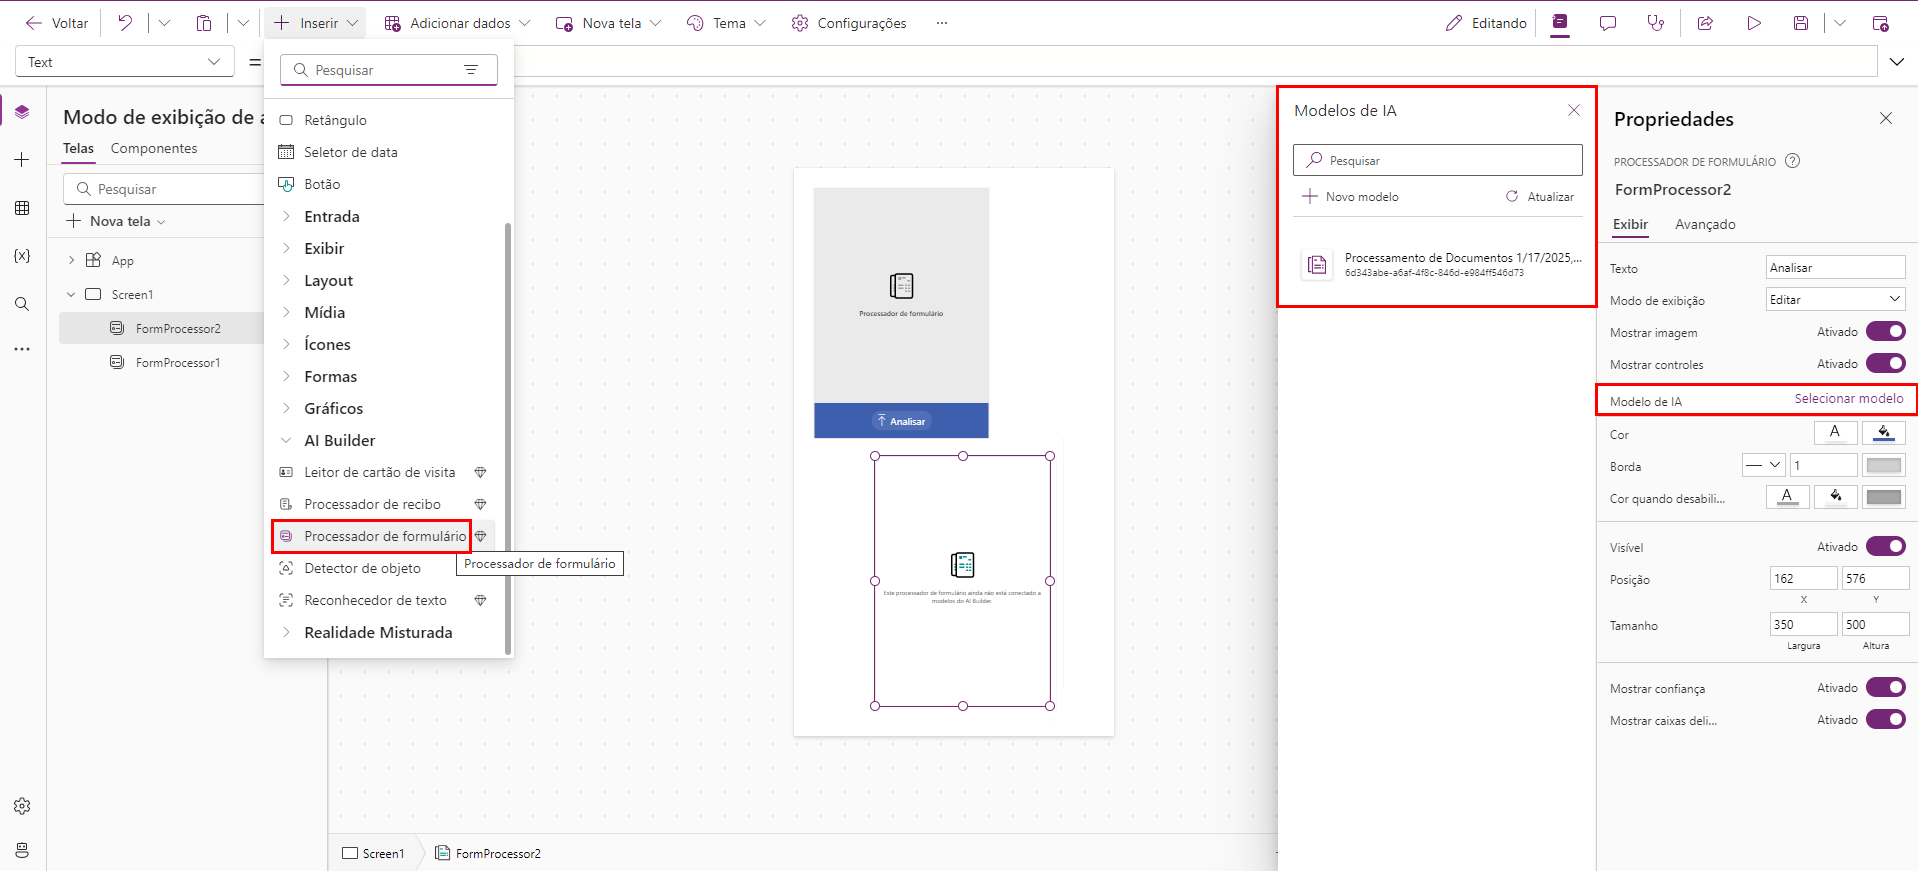Click the Save disk icon
The height and width of the screenshot is (871, 1918).
pyautogui.click(x=1801, y=23)
